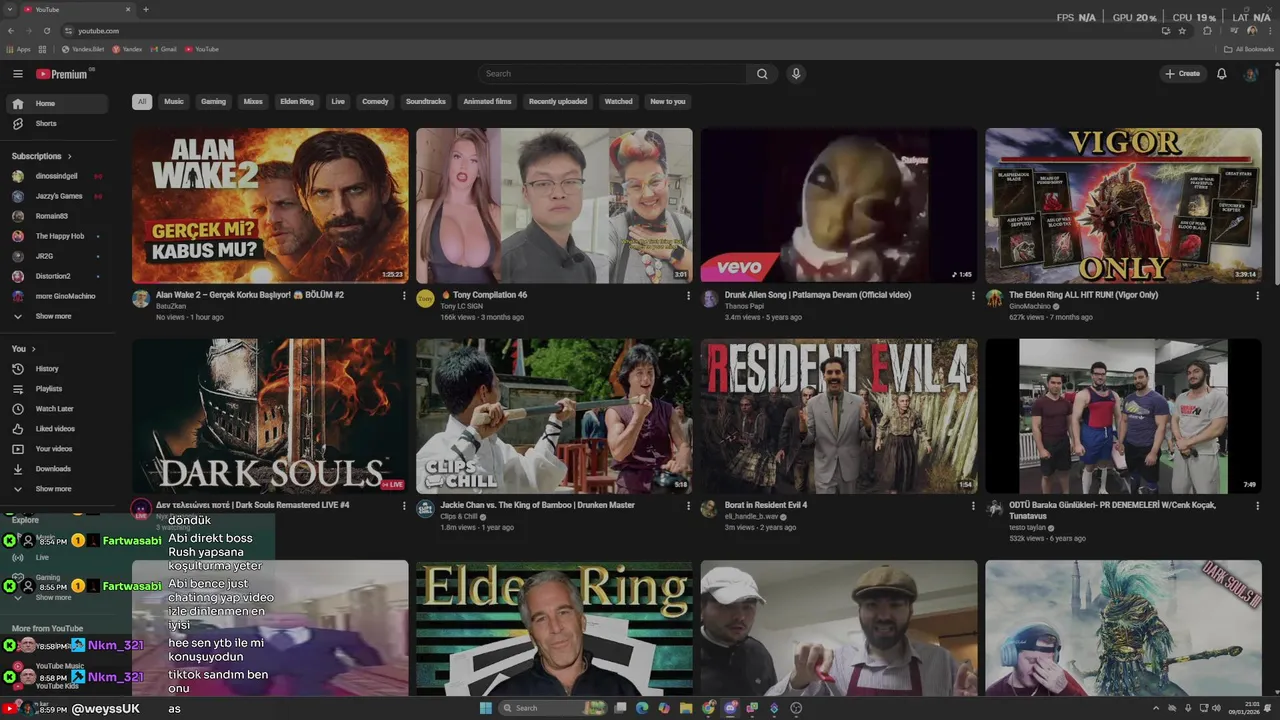The height and width of the screenshot is (720, 1280).
Task: Open the account avatar menu
Action: pyautogui.click(x=1250, y=74)
